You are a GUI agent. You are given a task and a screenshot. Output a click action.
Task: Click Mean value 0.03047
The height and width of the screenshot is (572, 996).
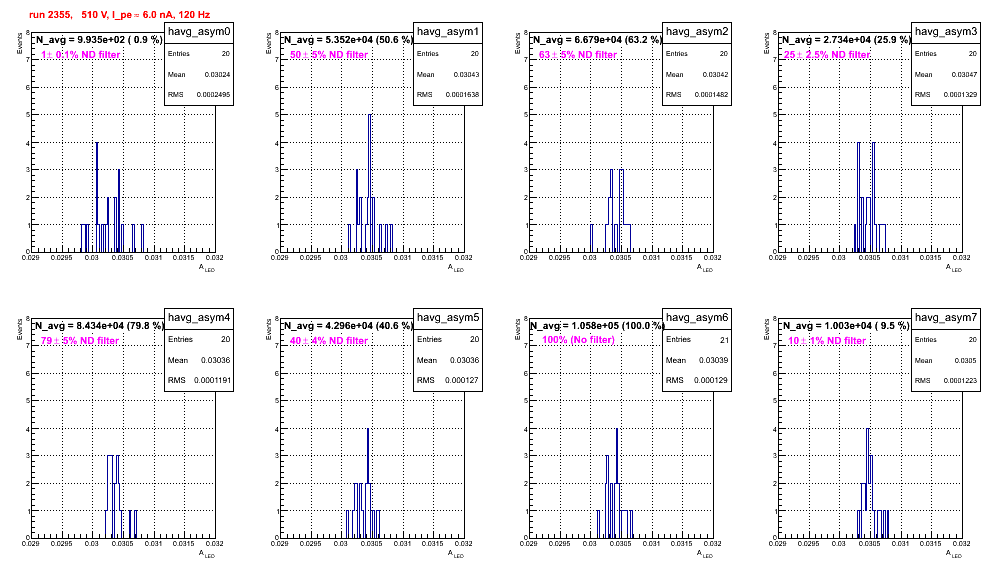click(964, 75)
